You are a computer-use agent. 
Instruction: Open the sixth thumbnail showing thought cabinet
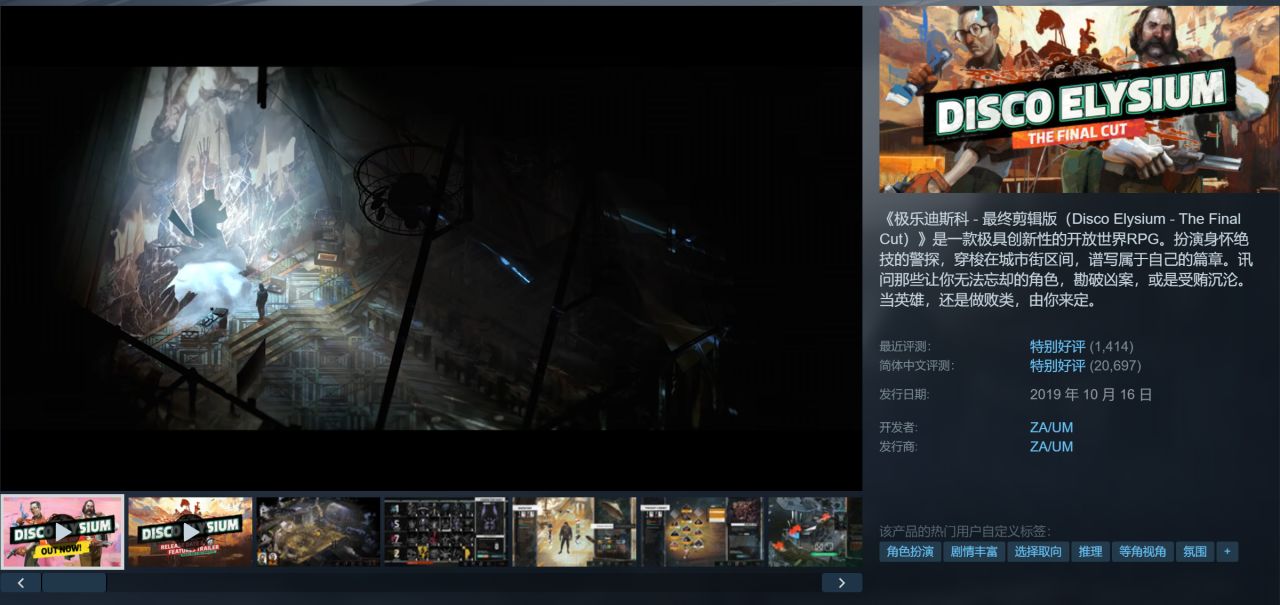[702, 532]
